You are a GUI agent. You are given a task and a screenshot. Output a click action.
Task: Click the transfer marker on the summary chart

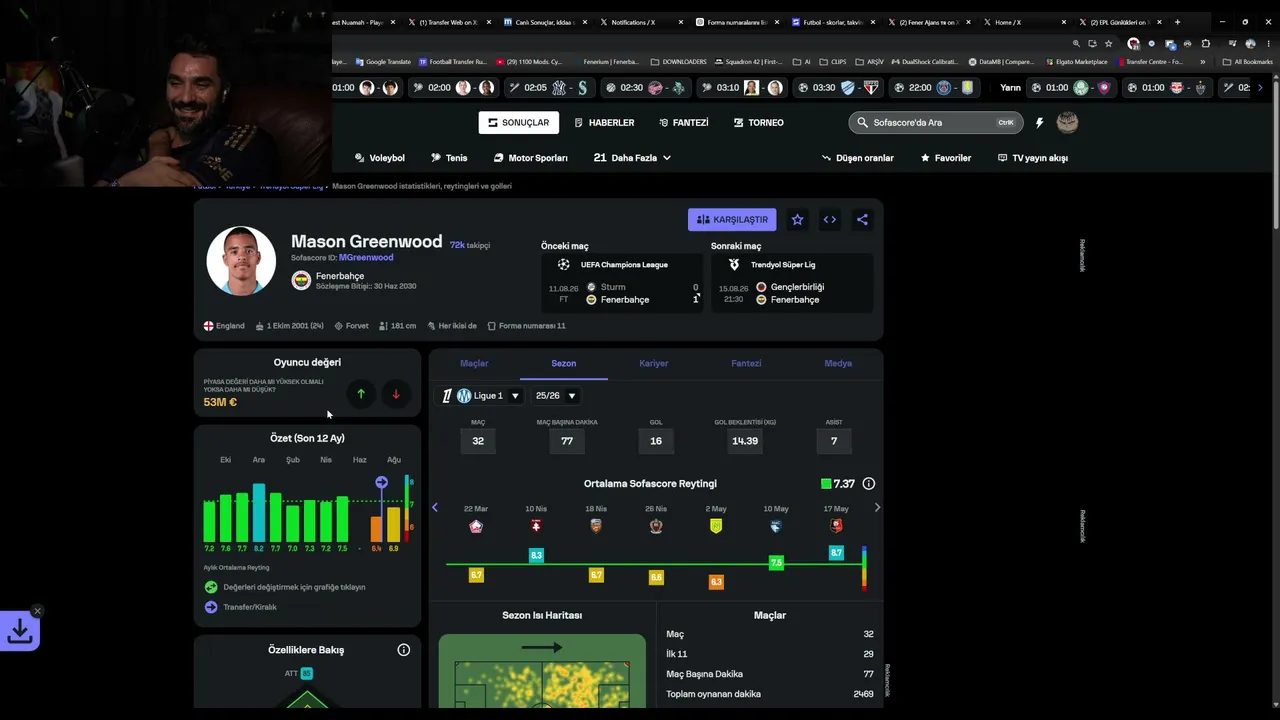tap(381, 483)
